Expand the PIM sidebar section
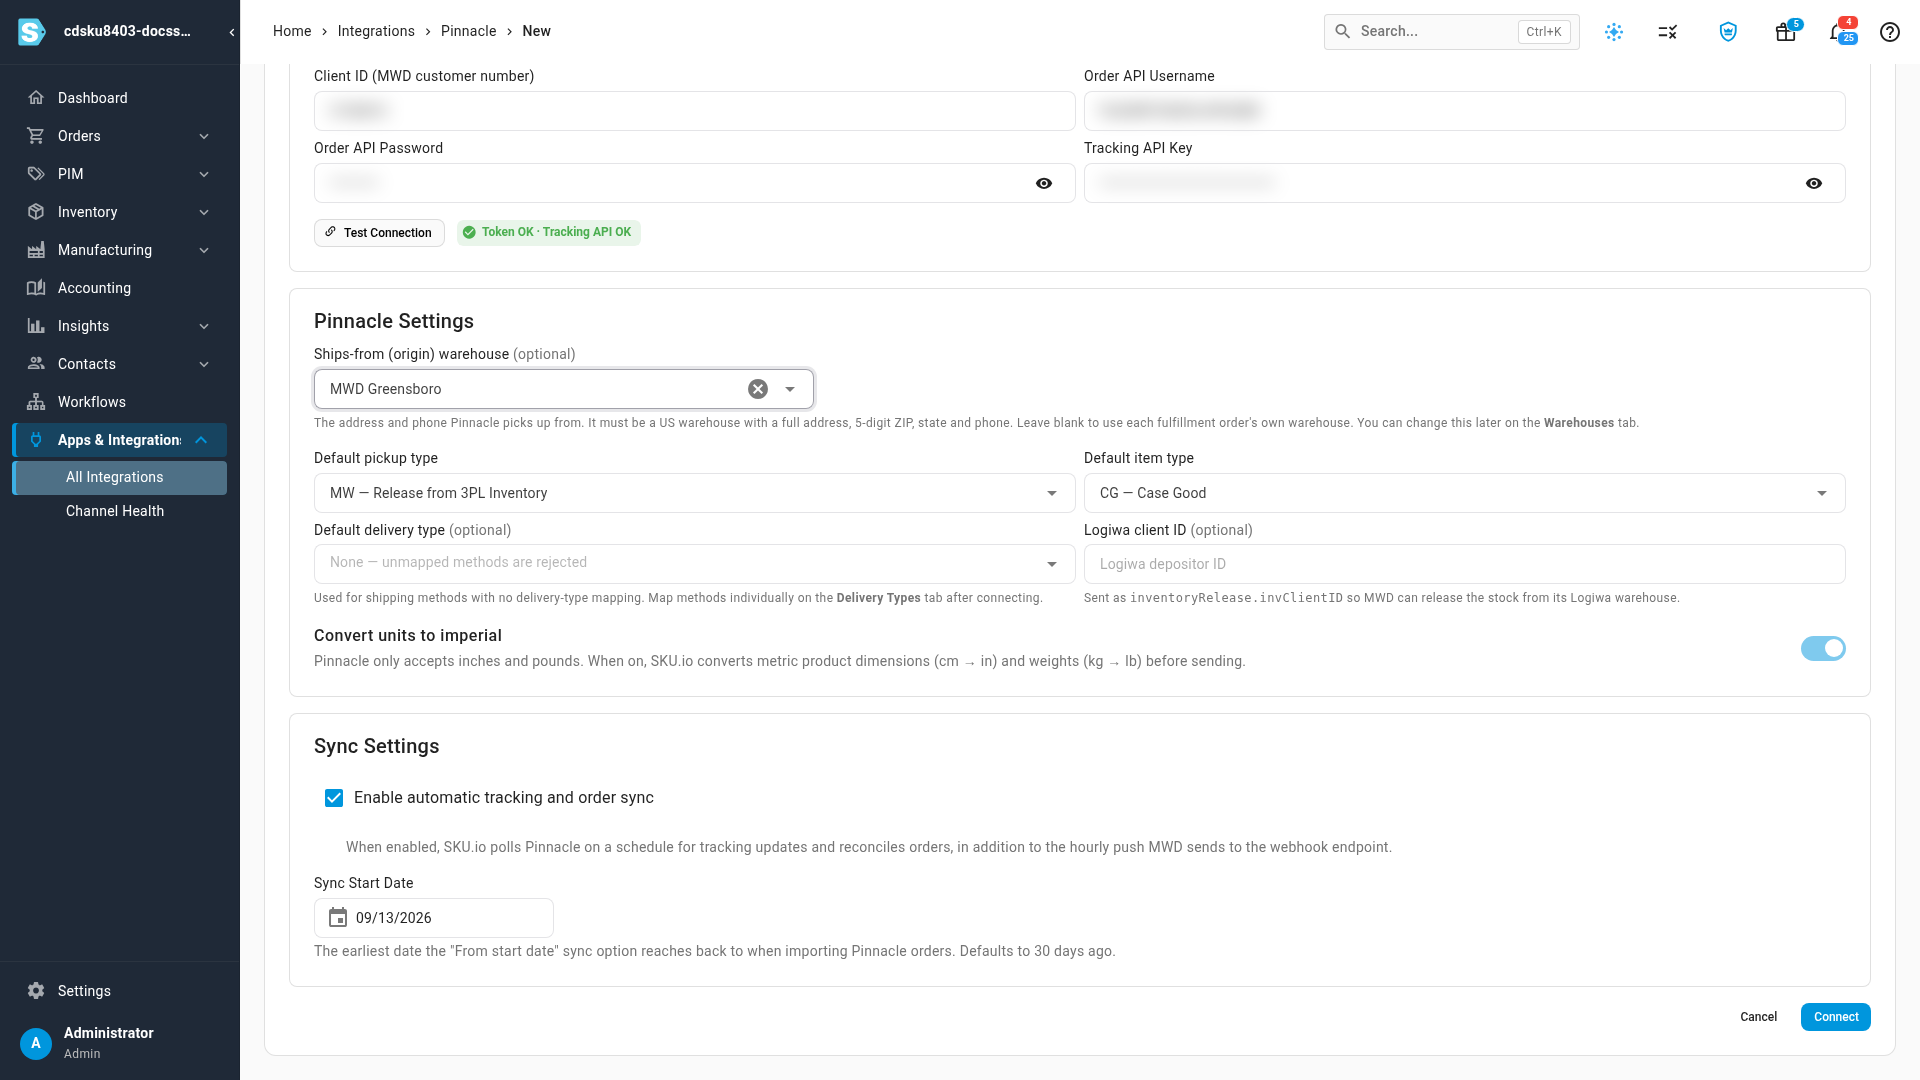The image size is (1920, 1080). (x=120, y=174)
